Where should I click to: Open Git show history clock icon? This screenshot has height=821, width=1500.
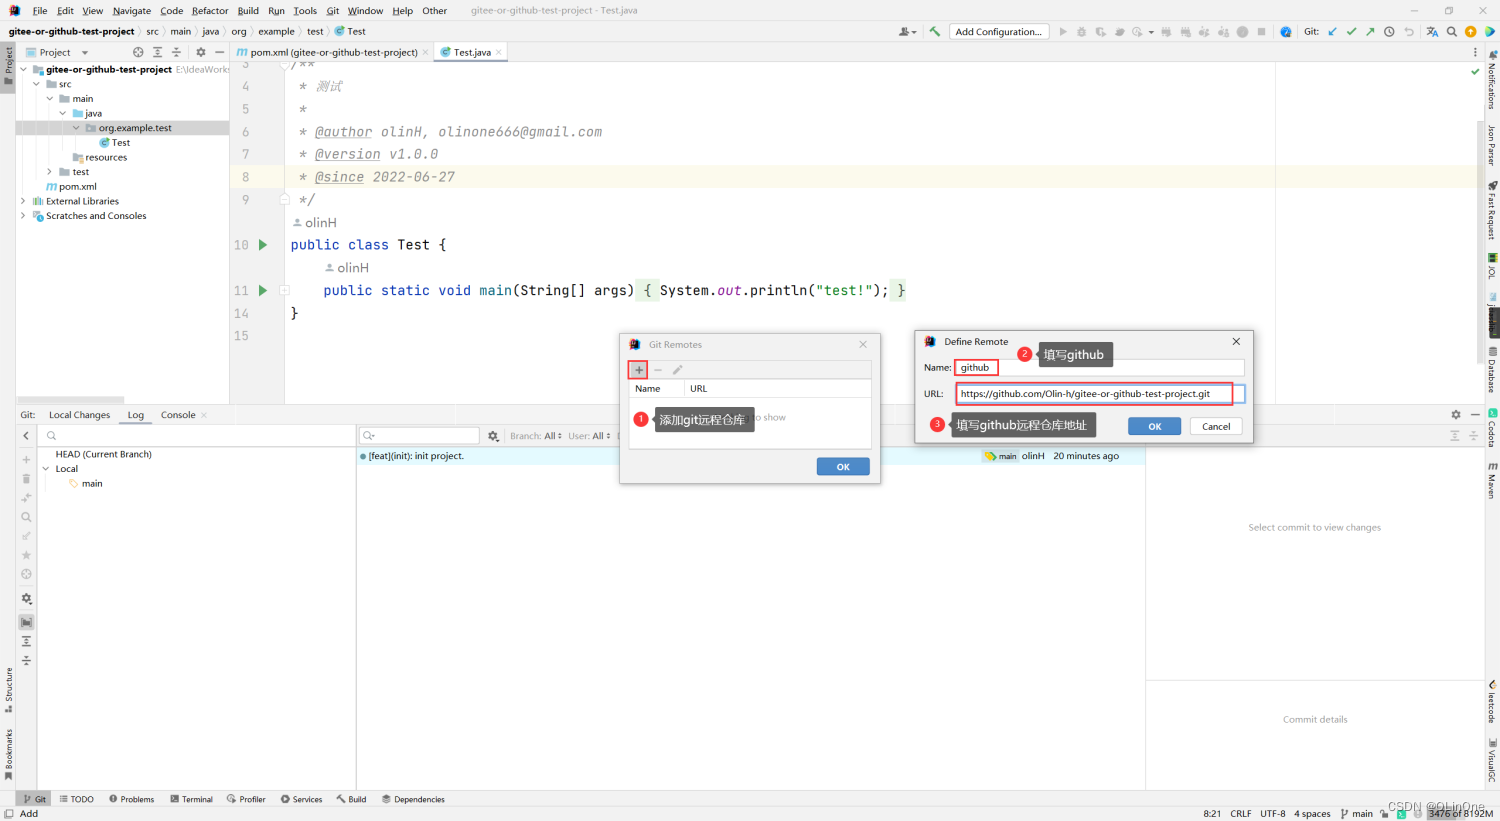point(1389,32)
